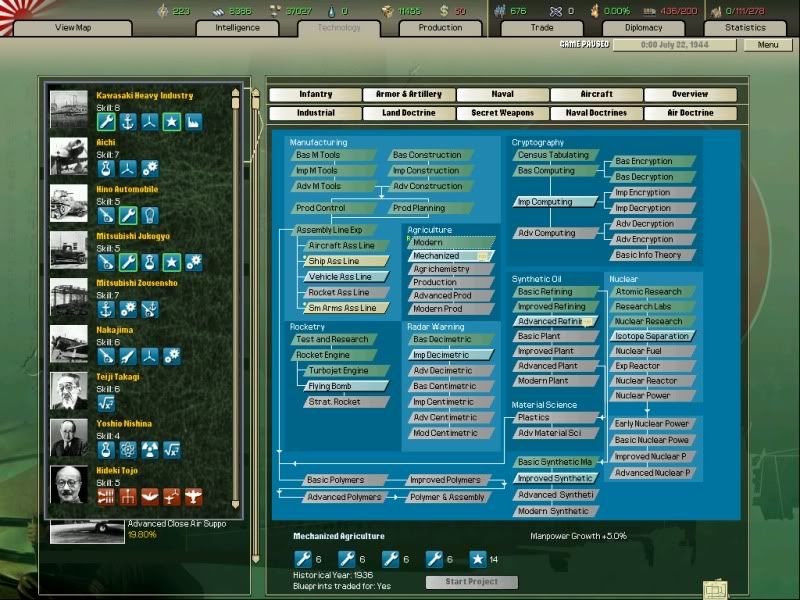Open the Naval Doctrines category tab

coord(596,113)
